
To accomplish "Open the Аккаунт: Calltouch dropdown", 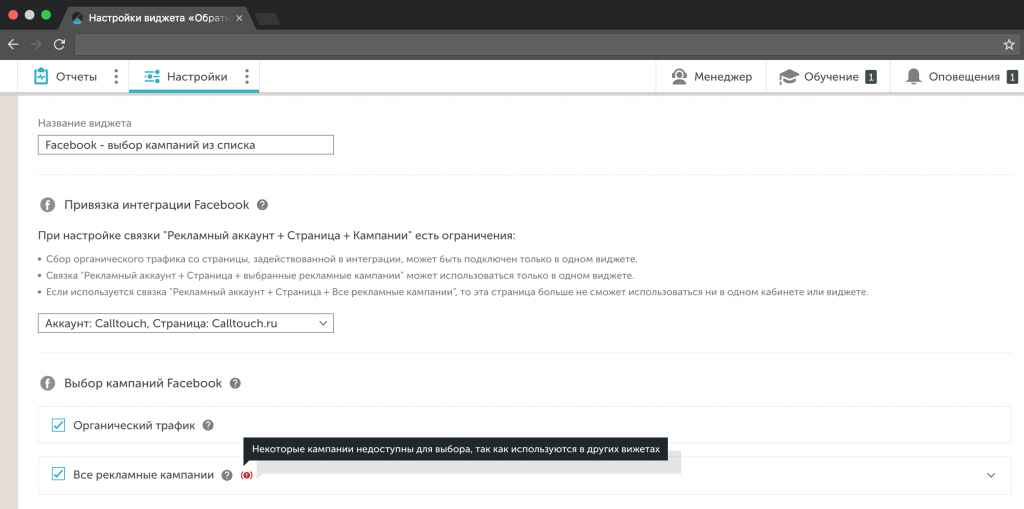I will point(185,323).
